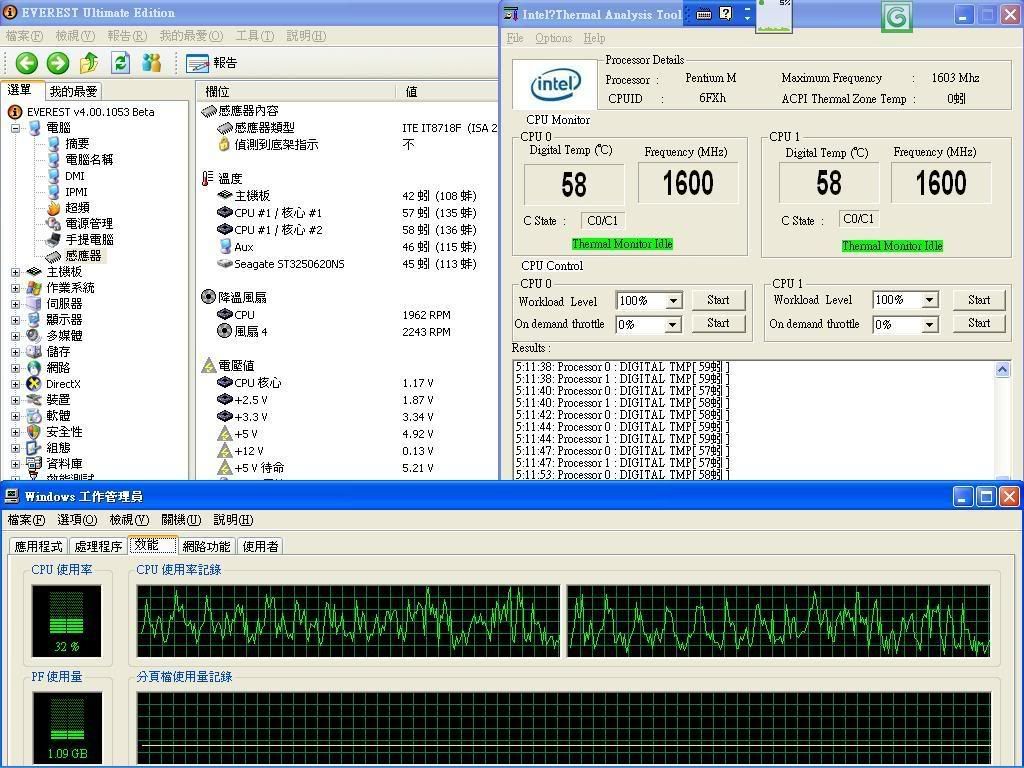1024x768 pixels.
Task: Select 感應器 sensor tree item
Action: (x=83, y=256)
